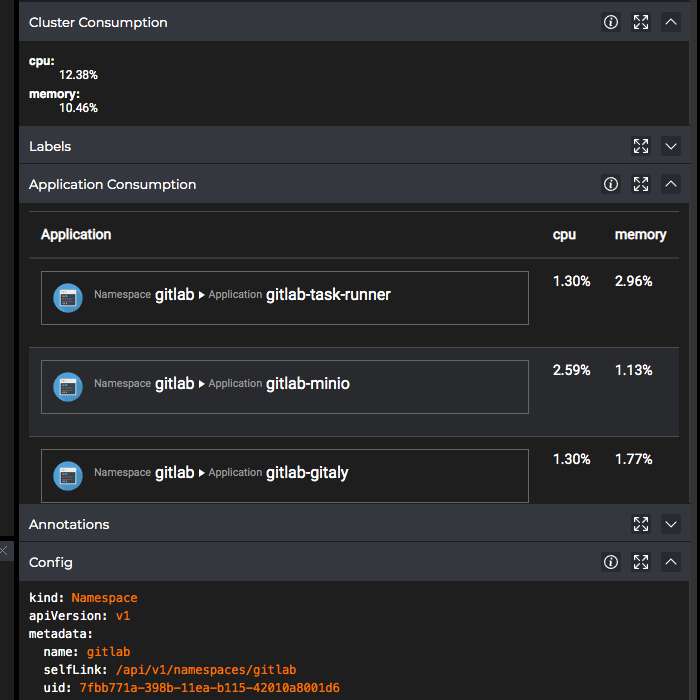Click info icon in Application Consumption header
The height and width of the screenshot is (700, 700).
[611, 184]
